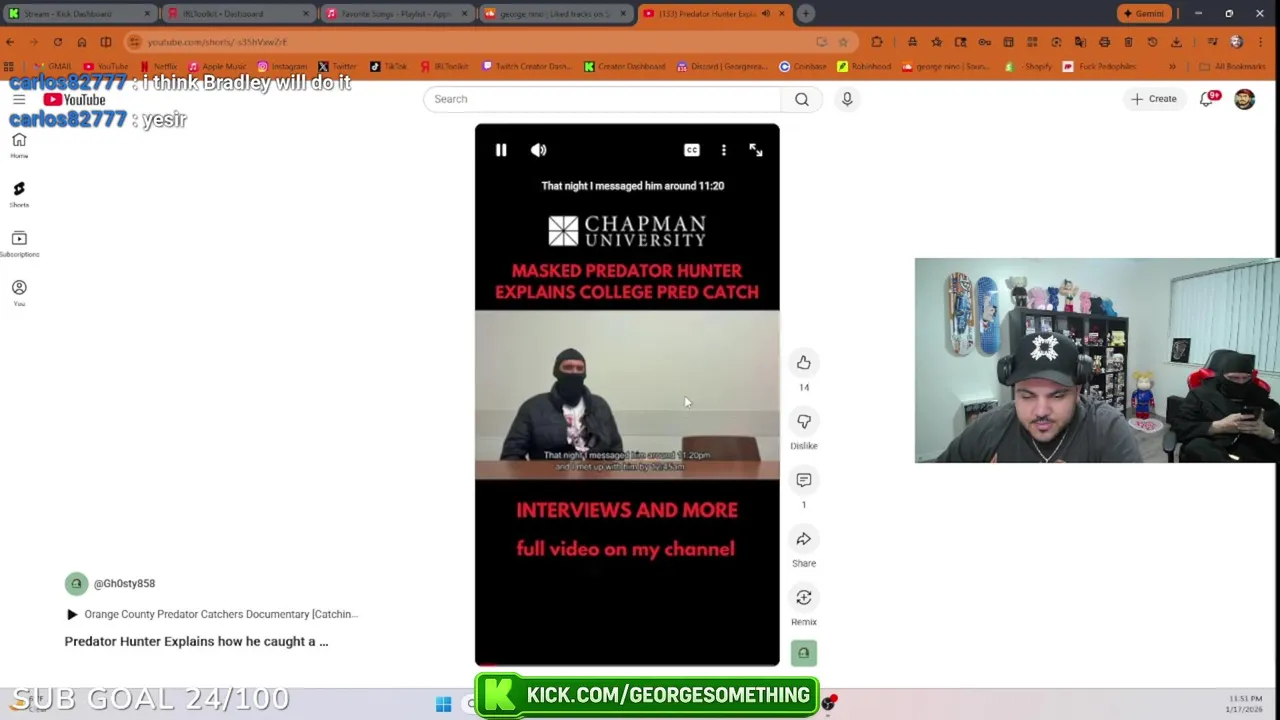Click the Short title 'Predator Hunter Explains how he caught a ...'

tap(196, 642)
